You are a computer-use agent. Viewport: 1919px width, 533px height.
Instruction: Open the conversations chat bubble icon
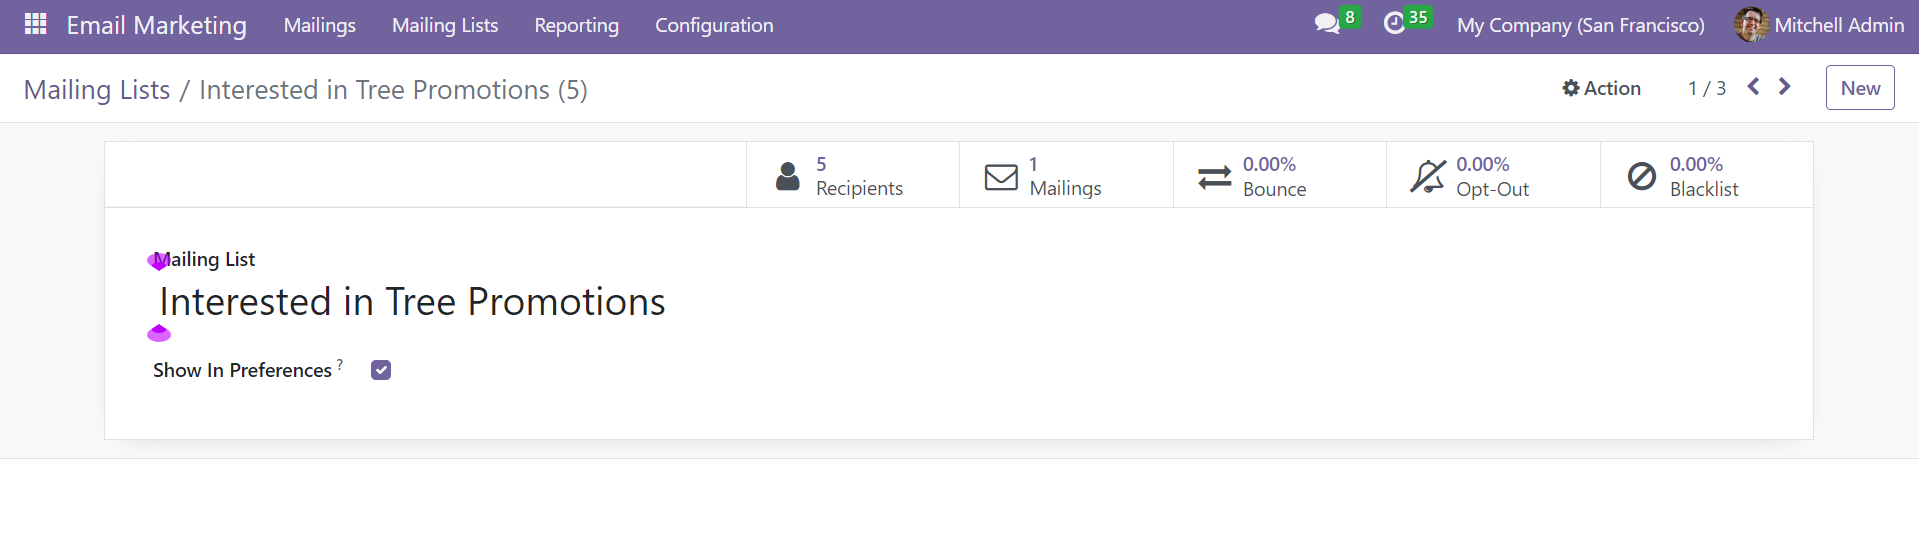click(1327, 24)
